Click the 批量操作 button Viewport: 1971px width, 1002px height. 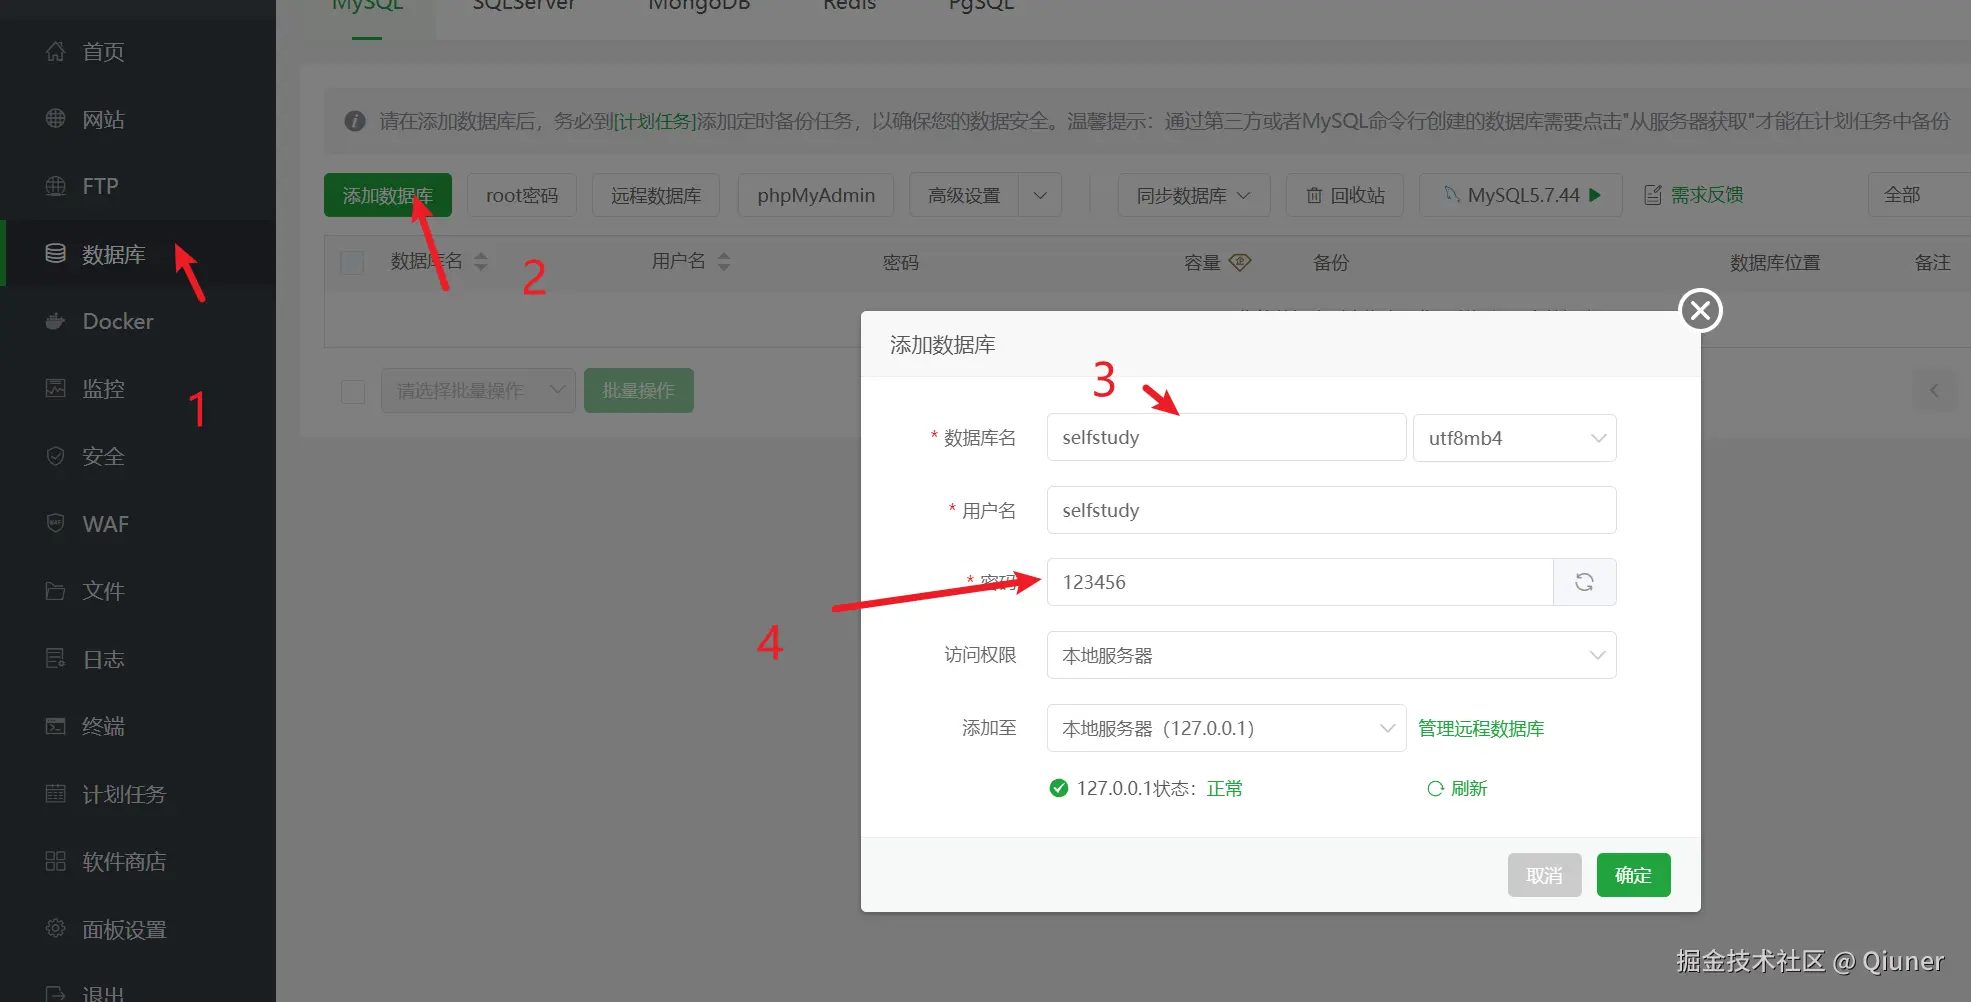coord(638,391)
